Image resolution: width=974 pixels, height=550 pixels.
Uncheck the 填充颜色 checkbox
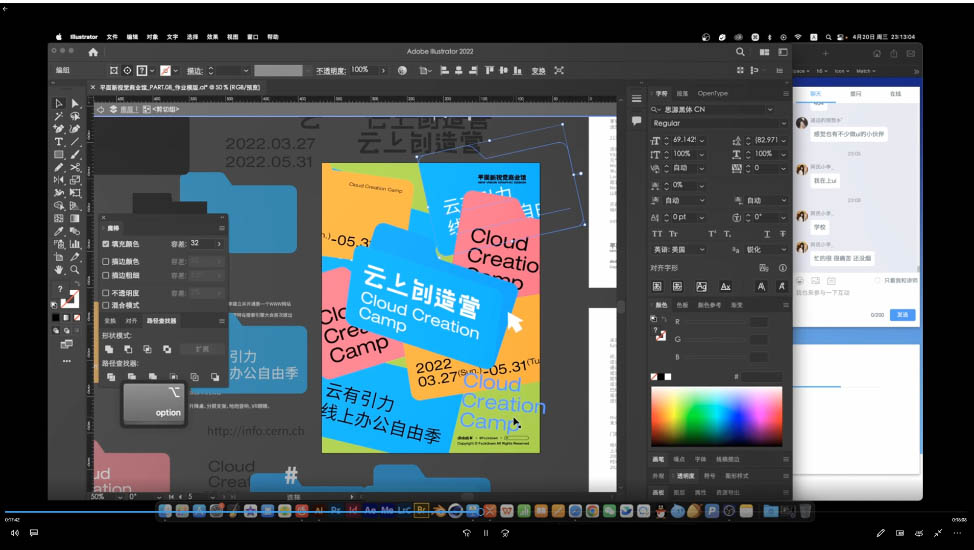[x=106, y=244]
